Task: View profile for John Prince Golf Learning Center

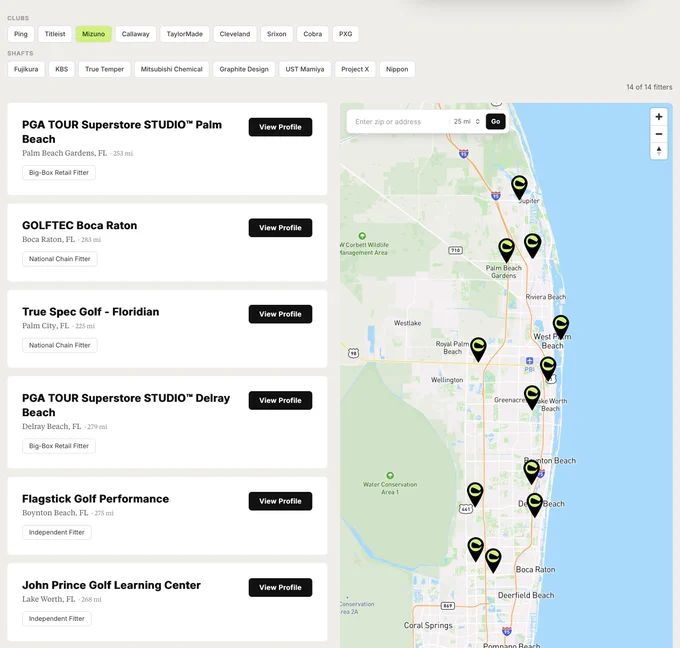Action: click(x=280, y=587)
